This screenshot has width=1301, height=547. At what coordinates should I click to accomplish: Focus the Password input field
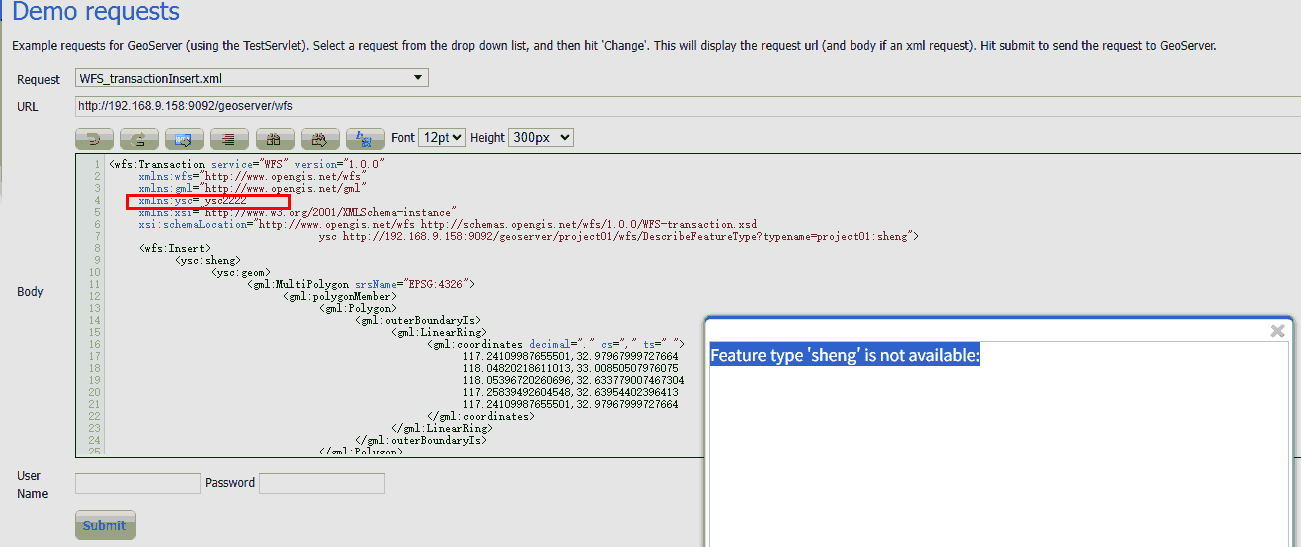(322, 483)
